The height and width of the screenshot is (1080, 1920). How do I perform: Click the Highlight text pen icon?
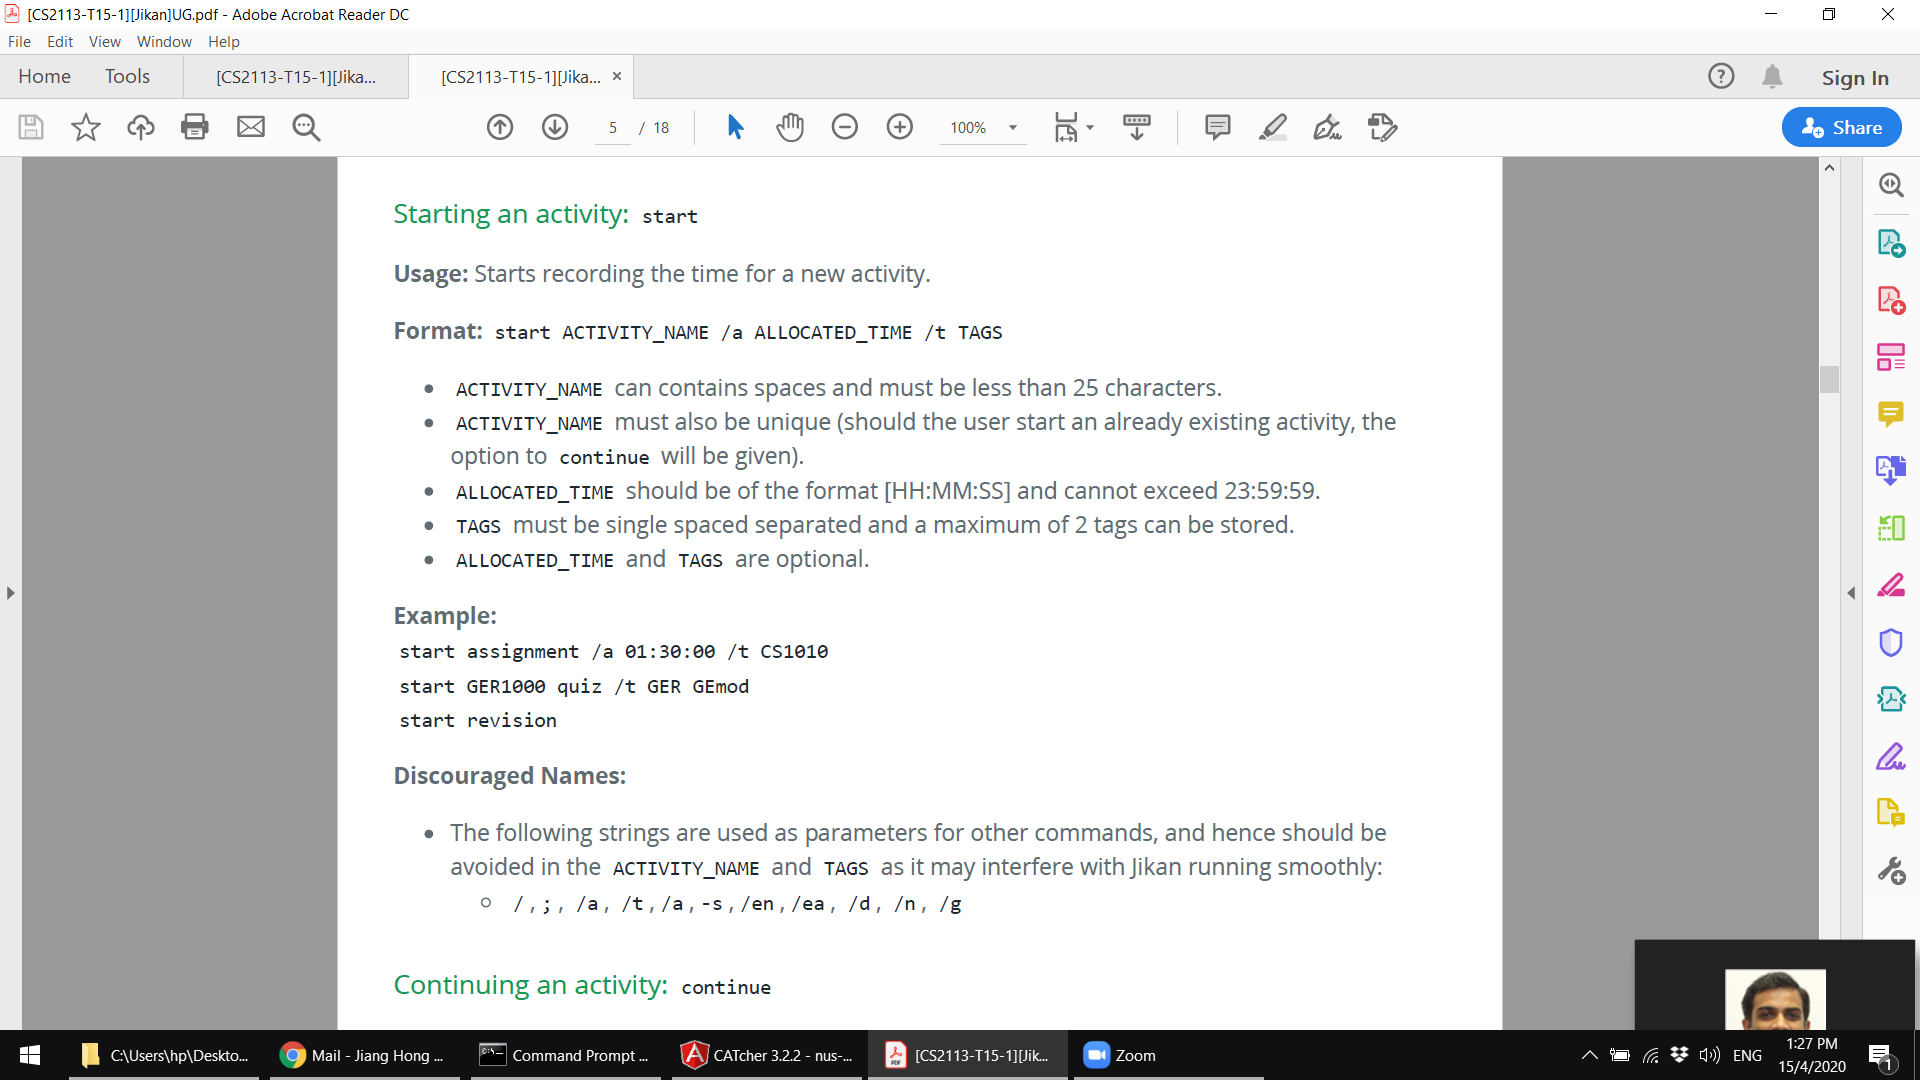point(1272,127)
